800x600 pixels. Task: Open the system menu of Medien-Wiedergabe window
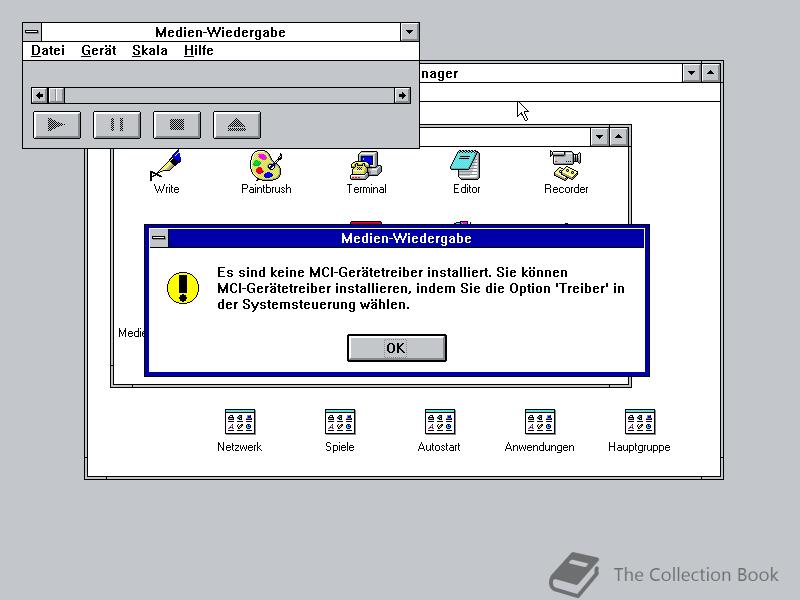coord(32,32)
